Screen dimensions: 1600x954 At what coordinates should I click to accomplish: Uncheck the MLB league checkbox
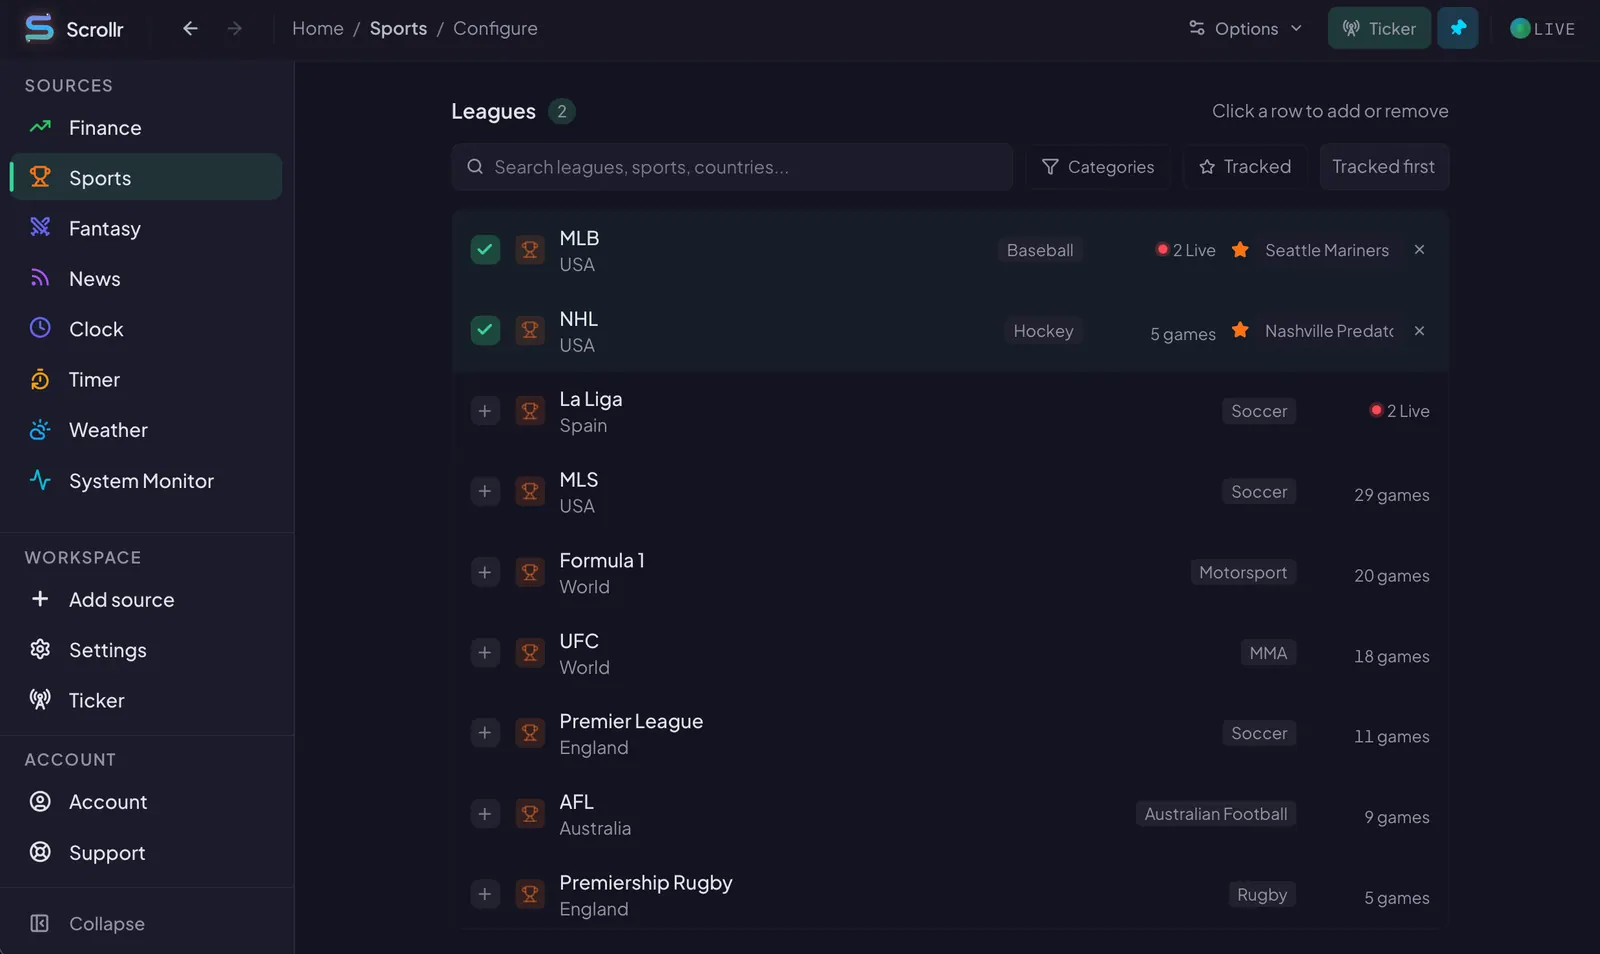(x=485, y=249)
